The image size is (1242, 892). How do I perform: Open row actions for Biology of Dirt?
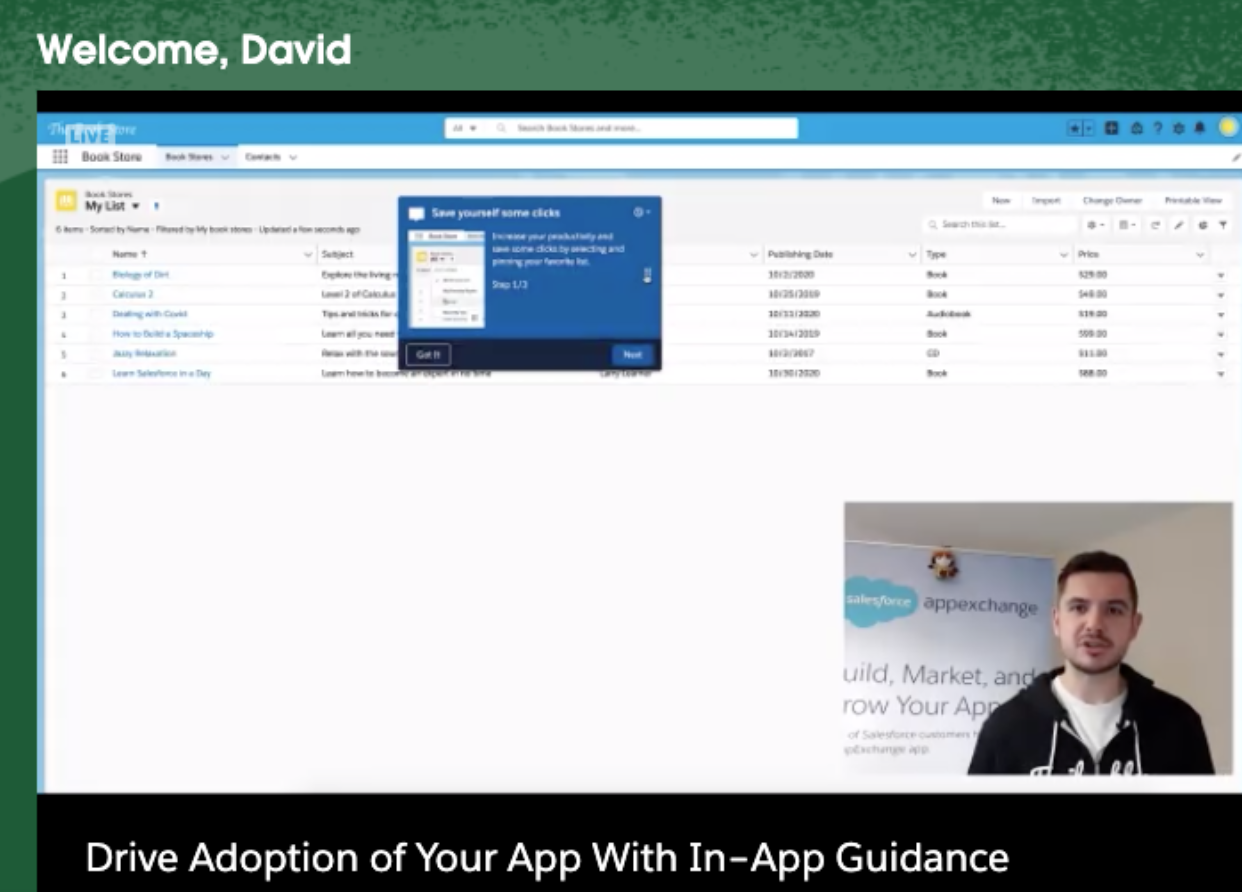point(1220,275)
